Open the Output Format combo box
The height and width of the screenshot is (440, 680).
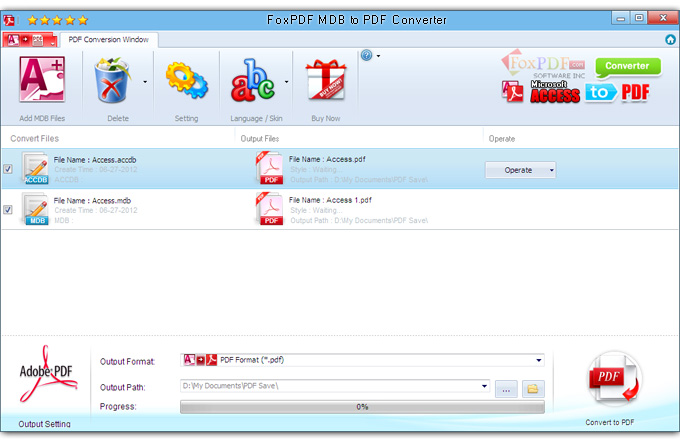(x=362, y=360)
